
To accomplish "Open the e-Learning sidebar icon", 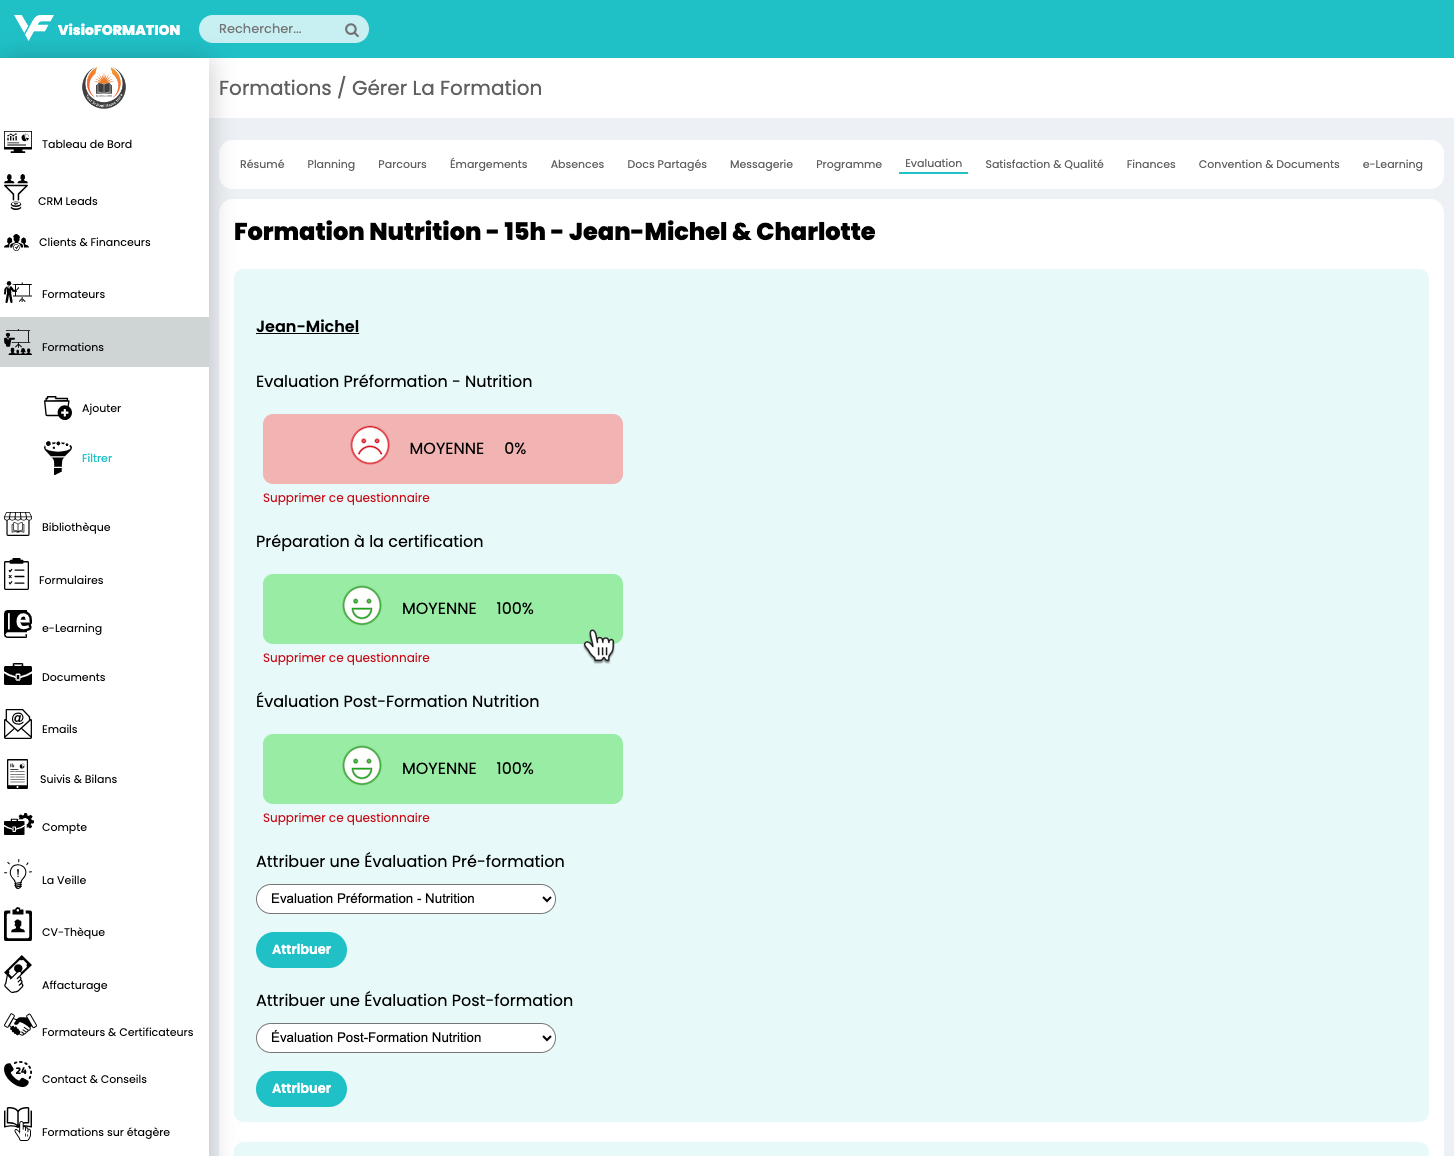I will 18,624.
